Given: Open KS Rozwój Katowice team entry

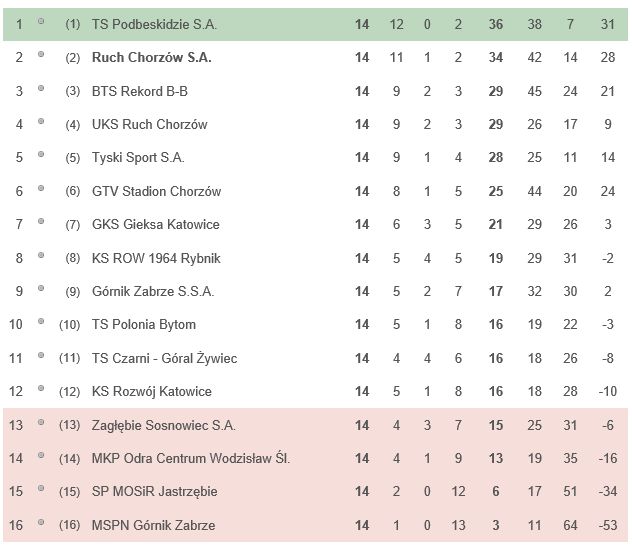Looking at the screenshot, I should [152, 391].
